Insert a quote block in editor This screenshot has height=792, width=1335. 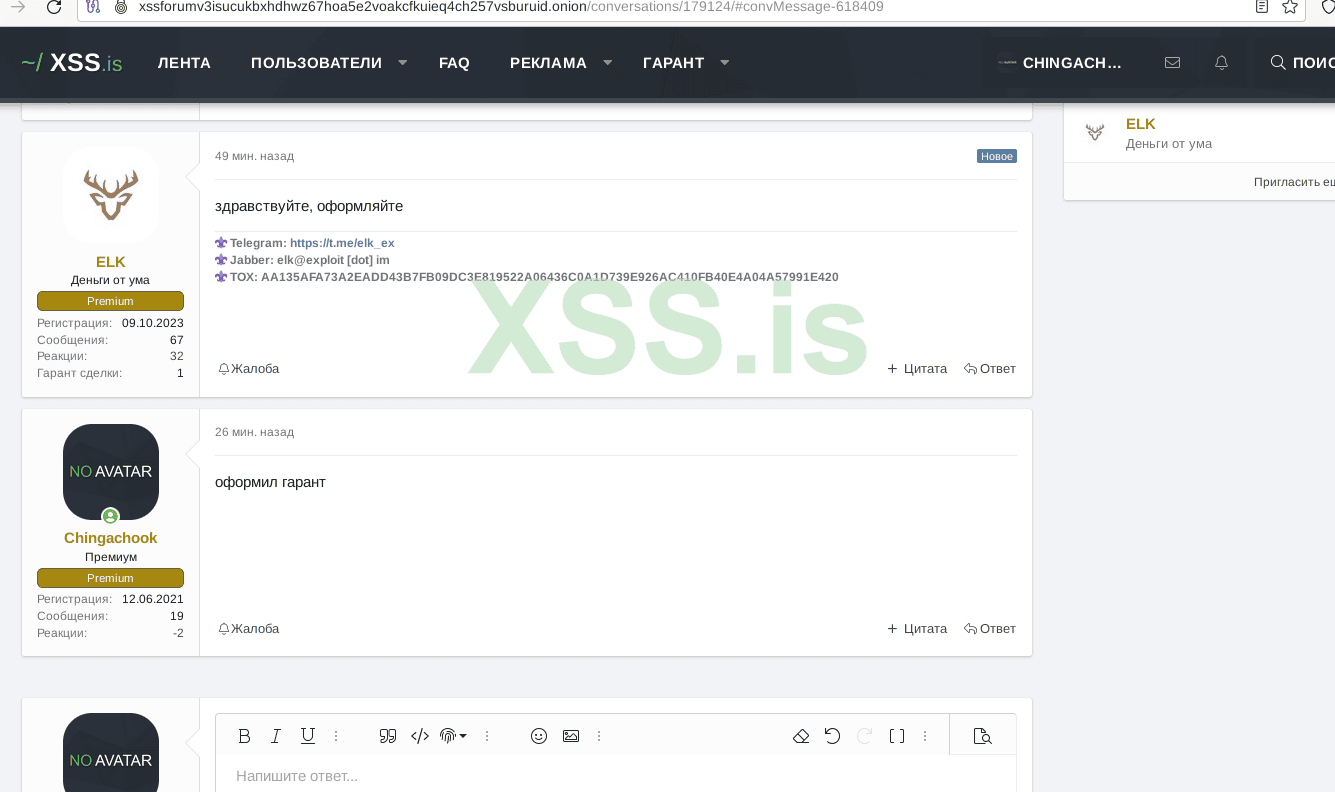pos(388,736)
